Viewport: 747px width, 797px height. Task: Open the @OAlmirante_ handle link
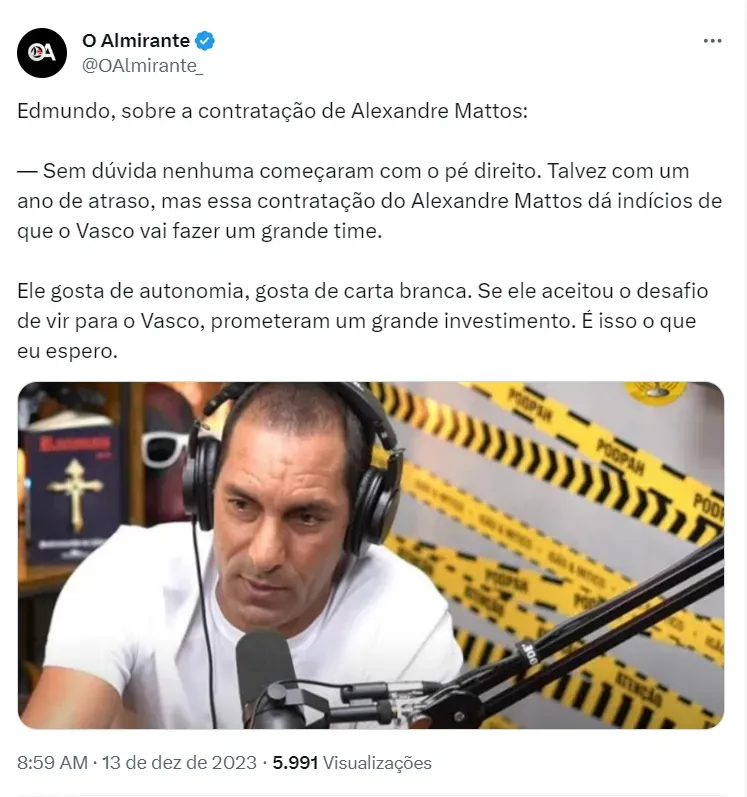coord(143,66)
